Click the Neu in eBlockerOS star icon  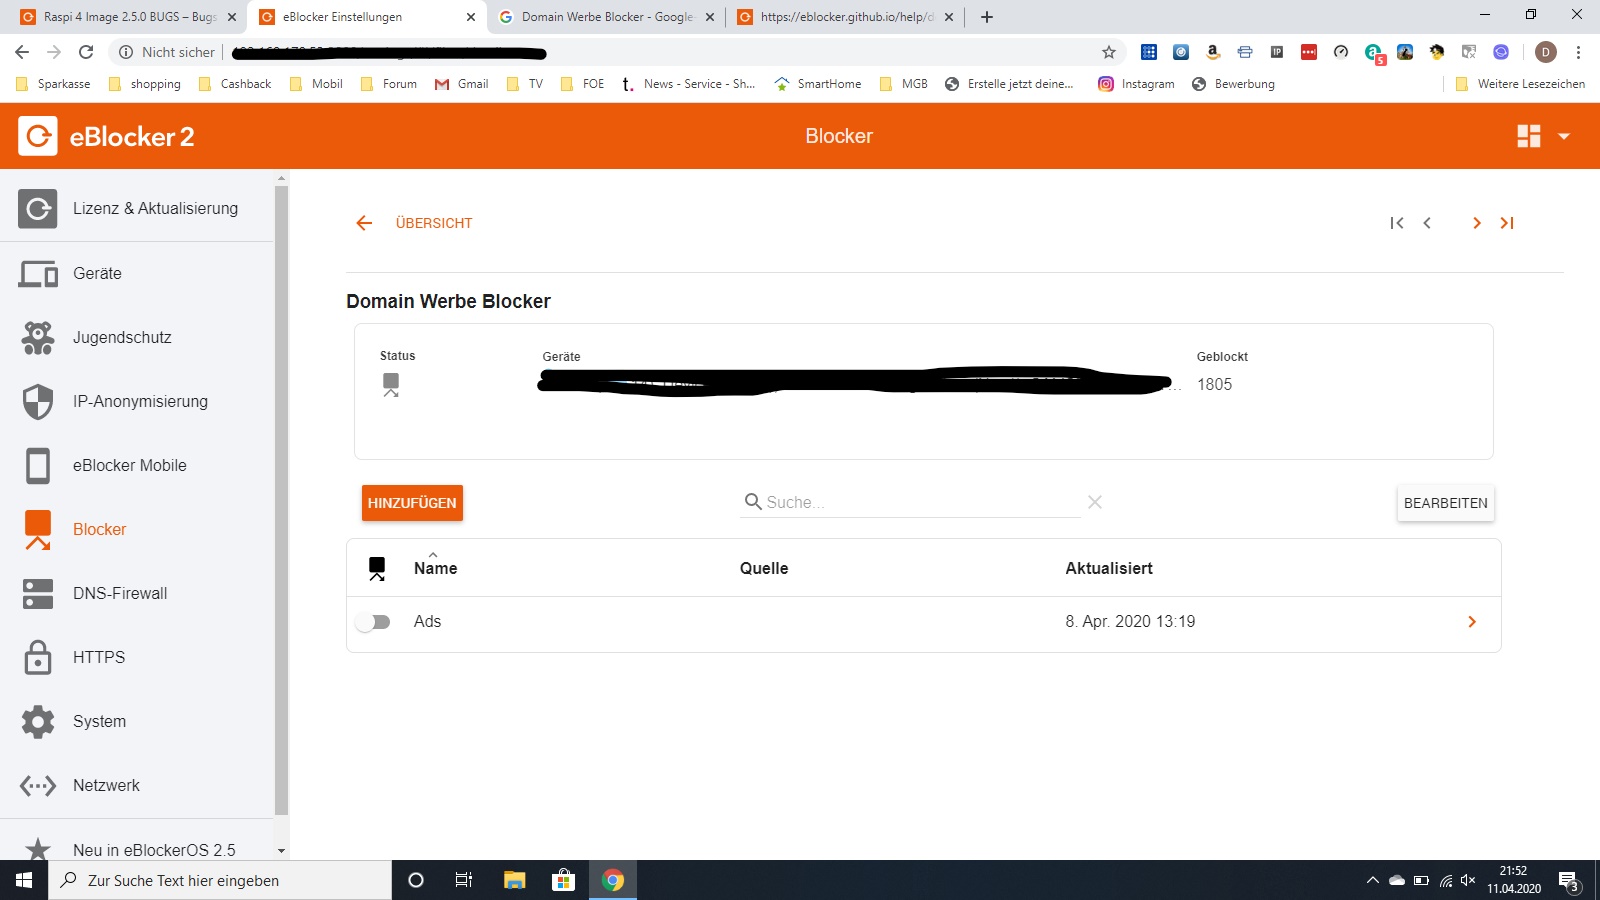(38, 849)
